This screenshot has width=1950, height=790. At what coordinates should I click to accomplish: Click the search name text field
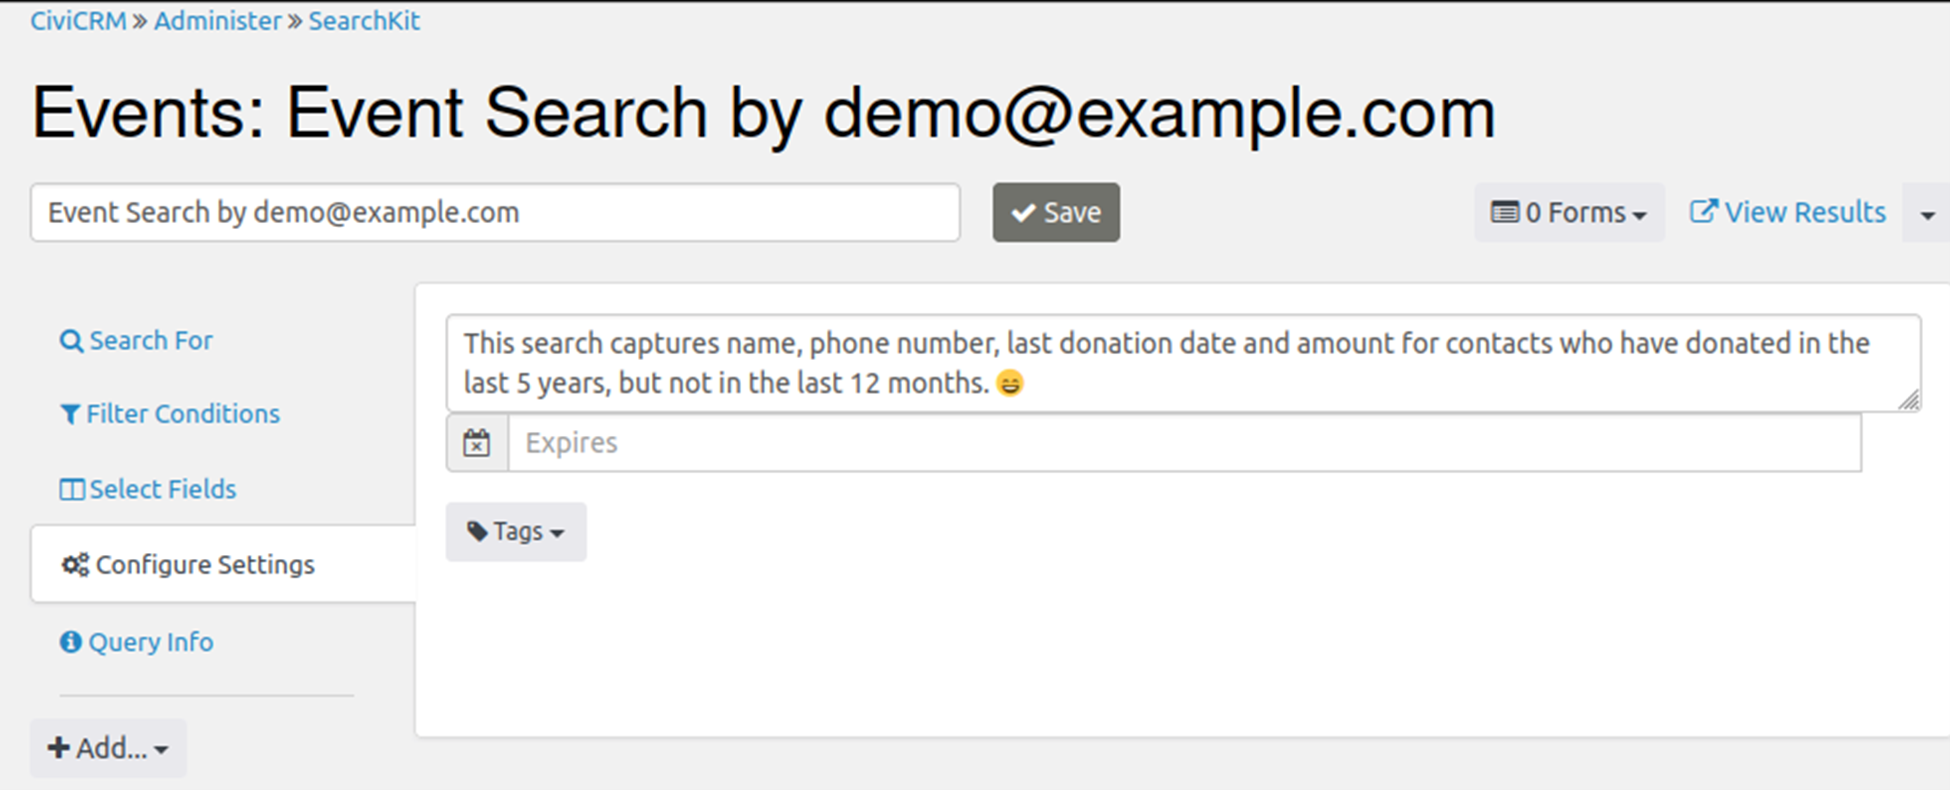click(495, 212)
